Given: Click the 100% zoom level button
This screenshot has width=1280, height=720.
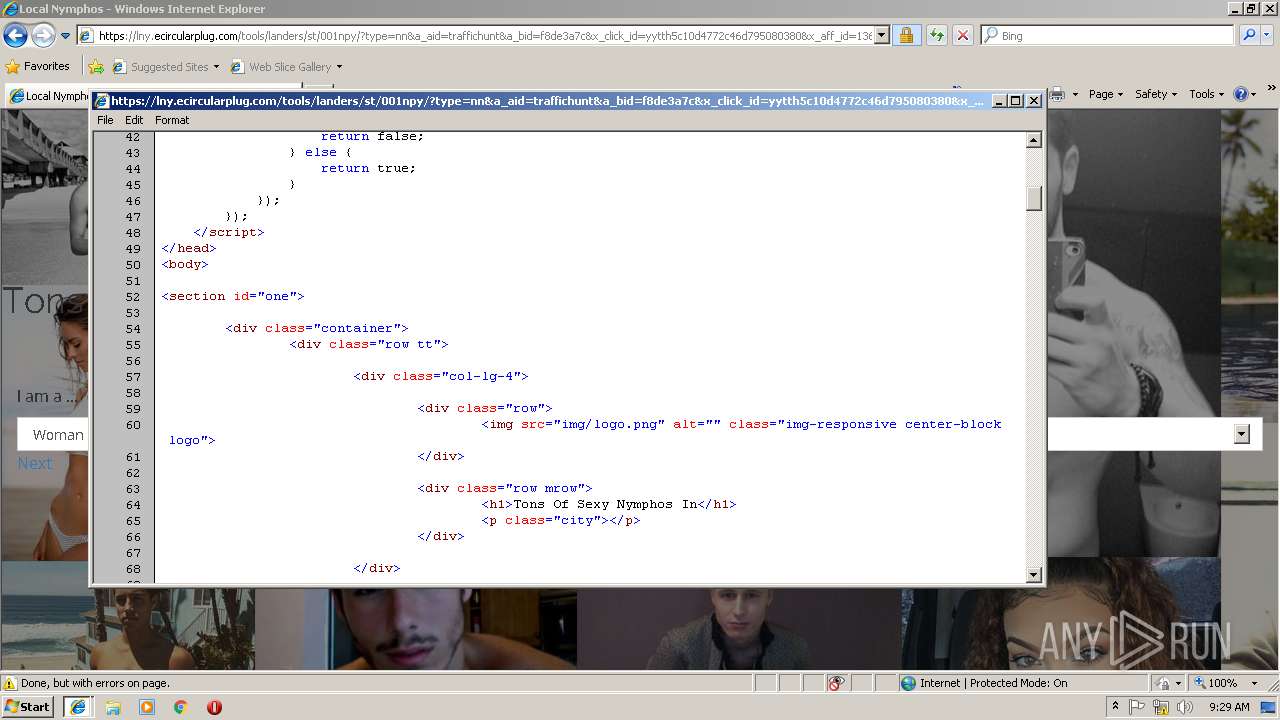Looking at the screenshot, I should point(1215,683).
